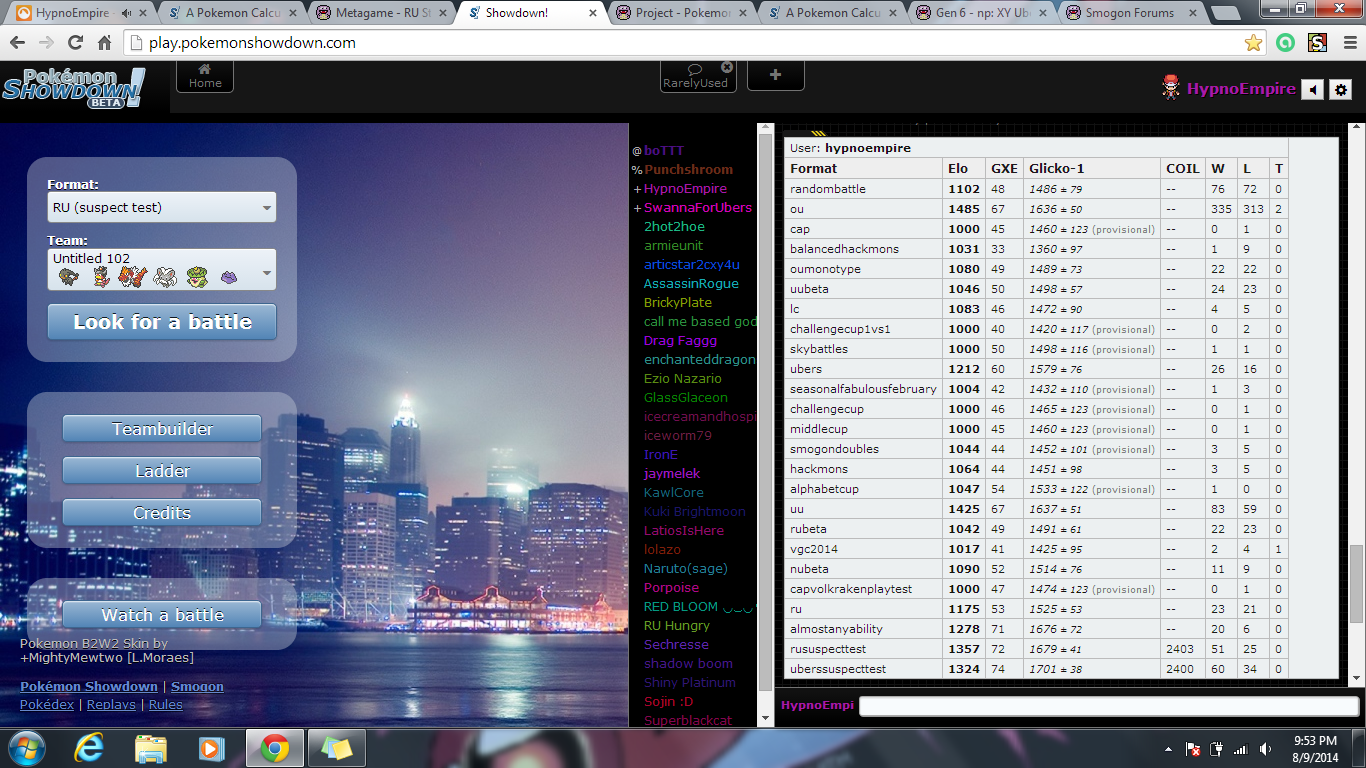1366x768 pixels.
Task: Open the Format dropdown showing RU (suspect test)
Action: [162, 208]
